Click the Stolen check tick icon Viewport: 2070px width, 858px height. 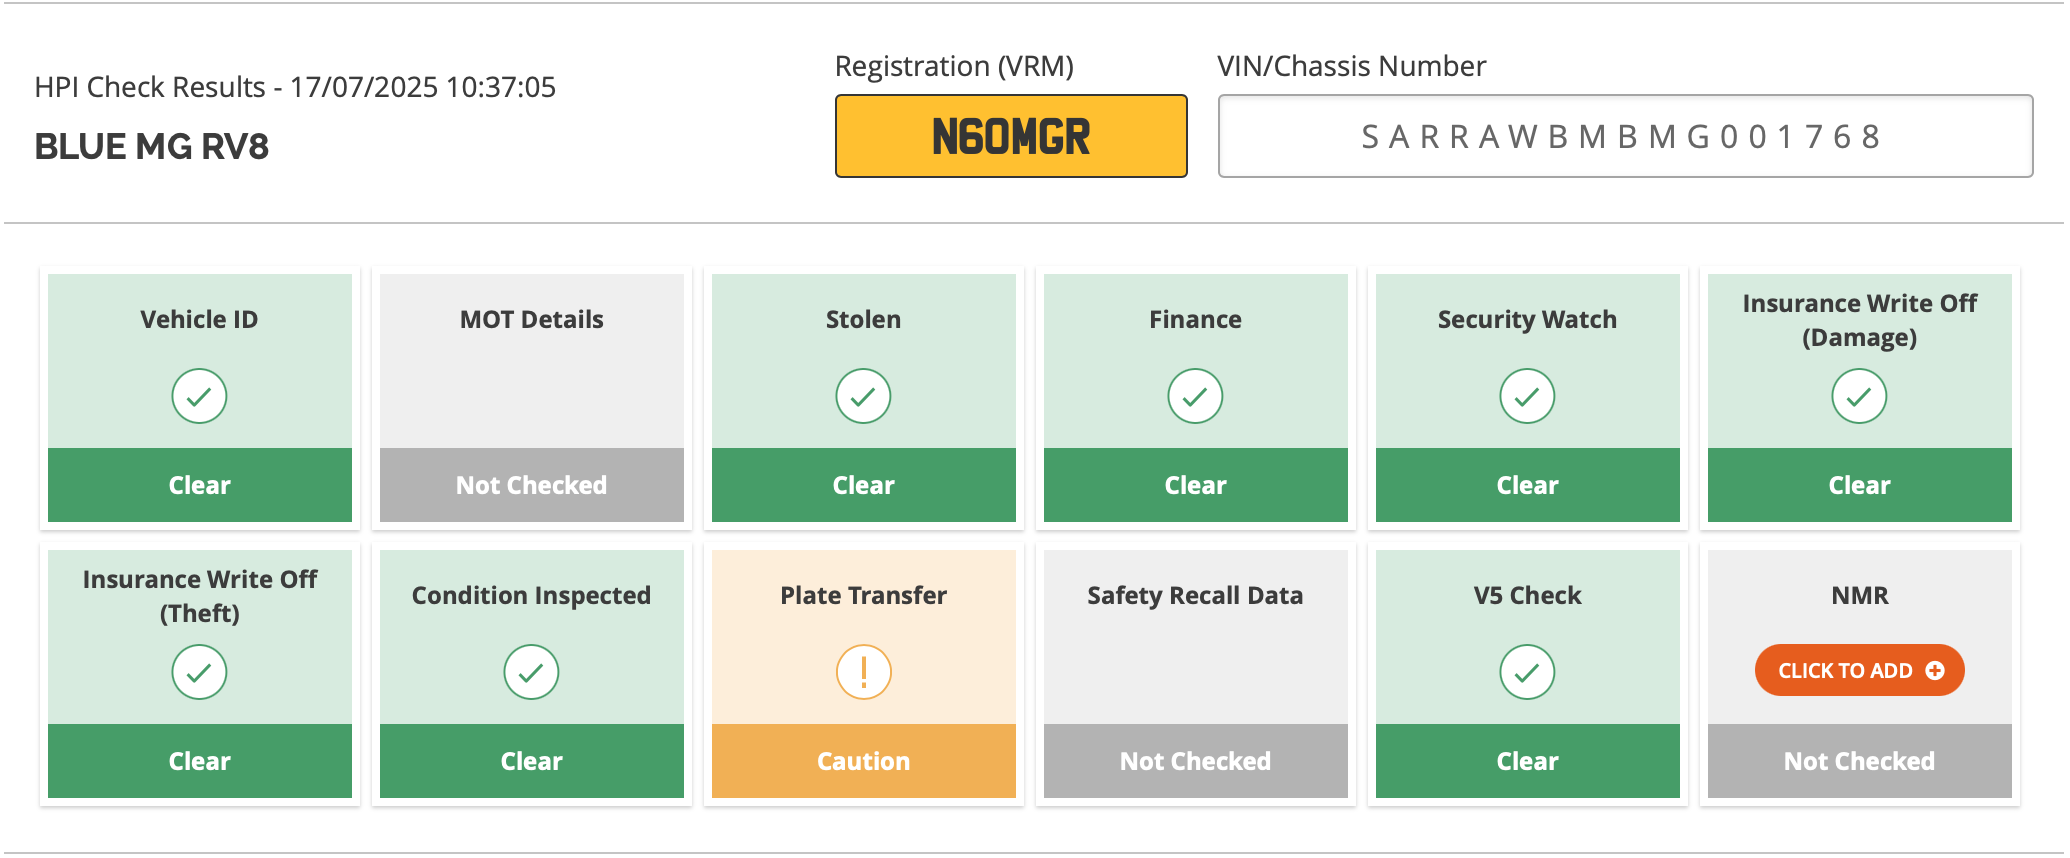[863, 396]
